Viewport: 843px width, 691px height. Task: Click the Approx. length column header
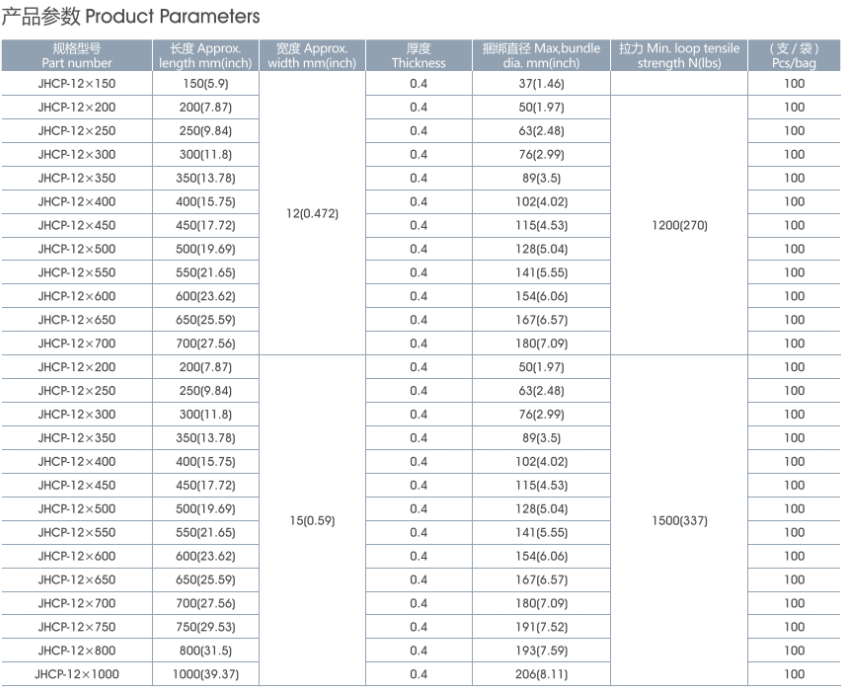pos(205,55)
